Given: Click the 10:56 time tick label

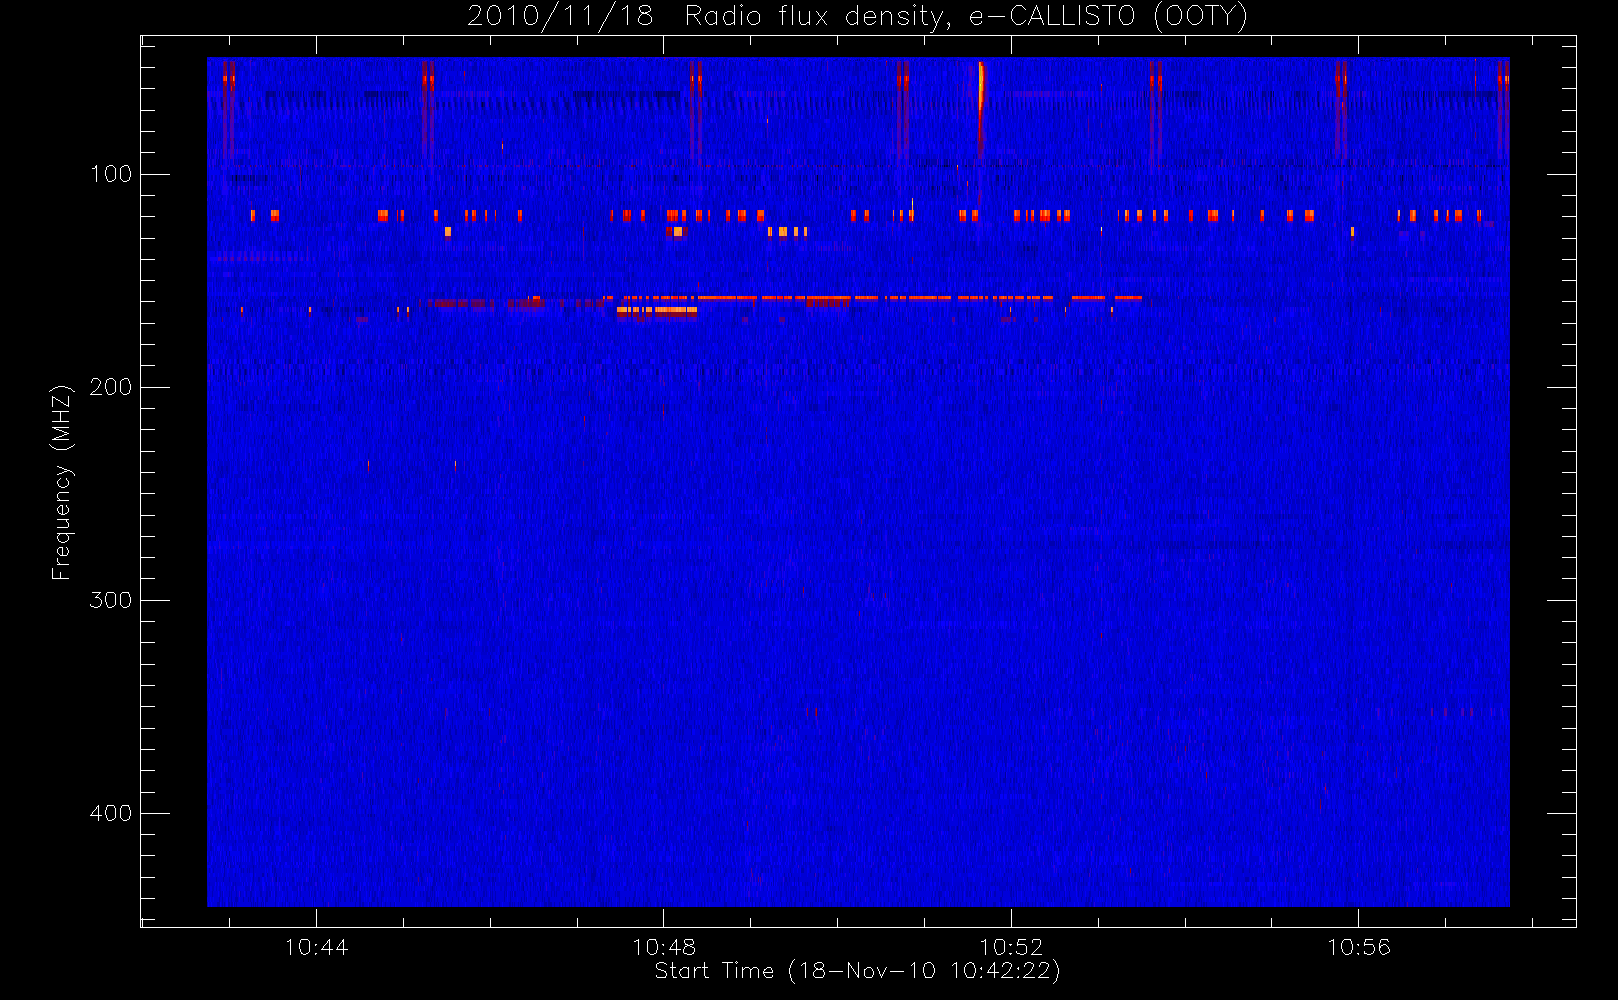Looking at the screenshot, I should tap(1358, 947).
